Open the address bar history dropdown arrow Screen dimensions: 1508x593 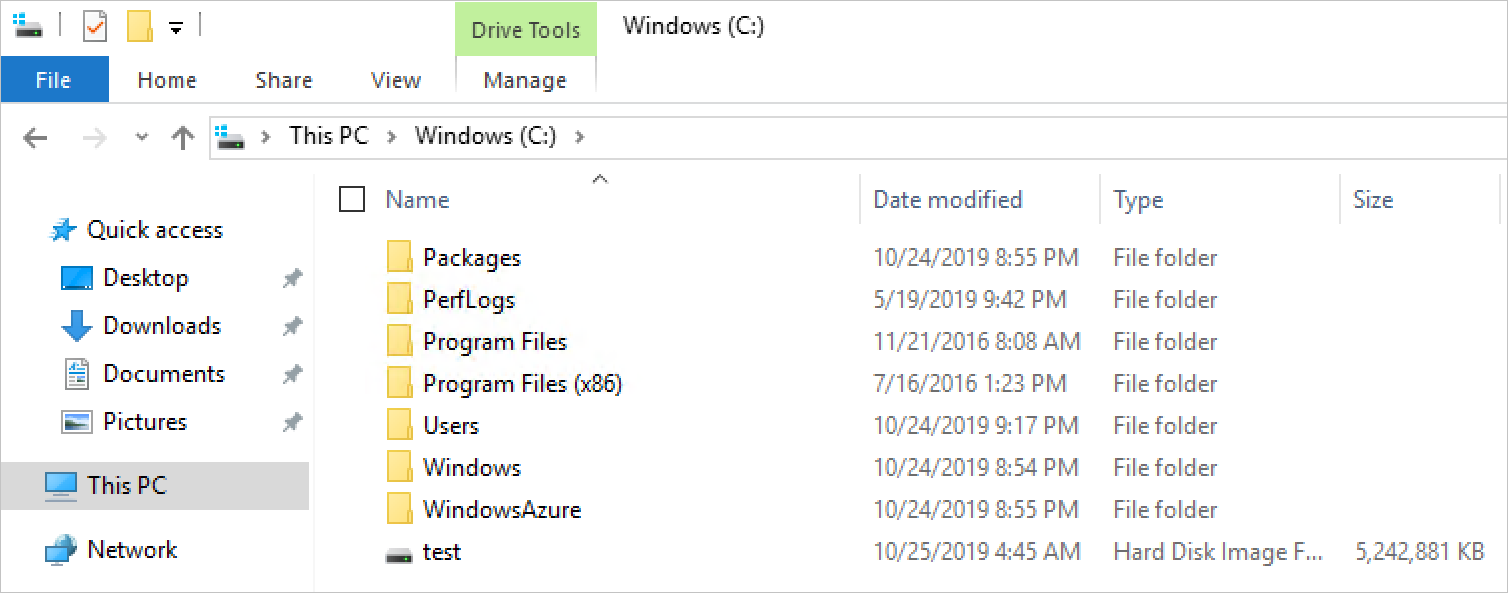[141, 137]
